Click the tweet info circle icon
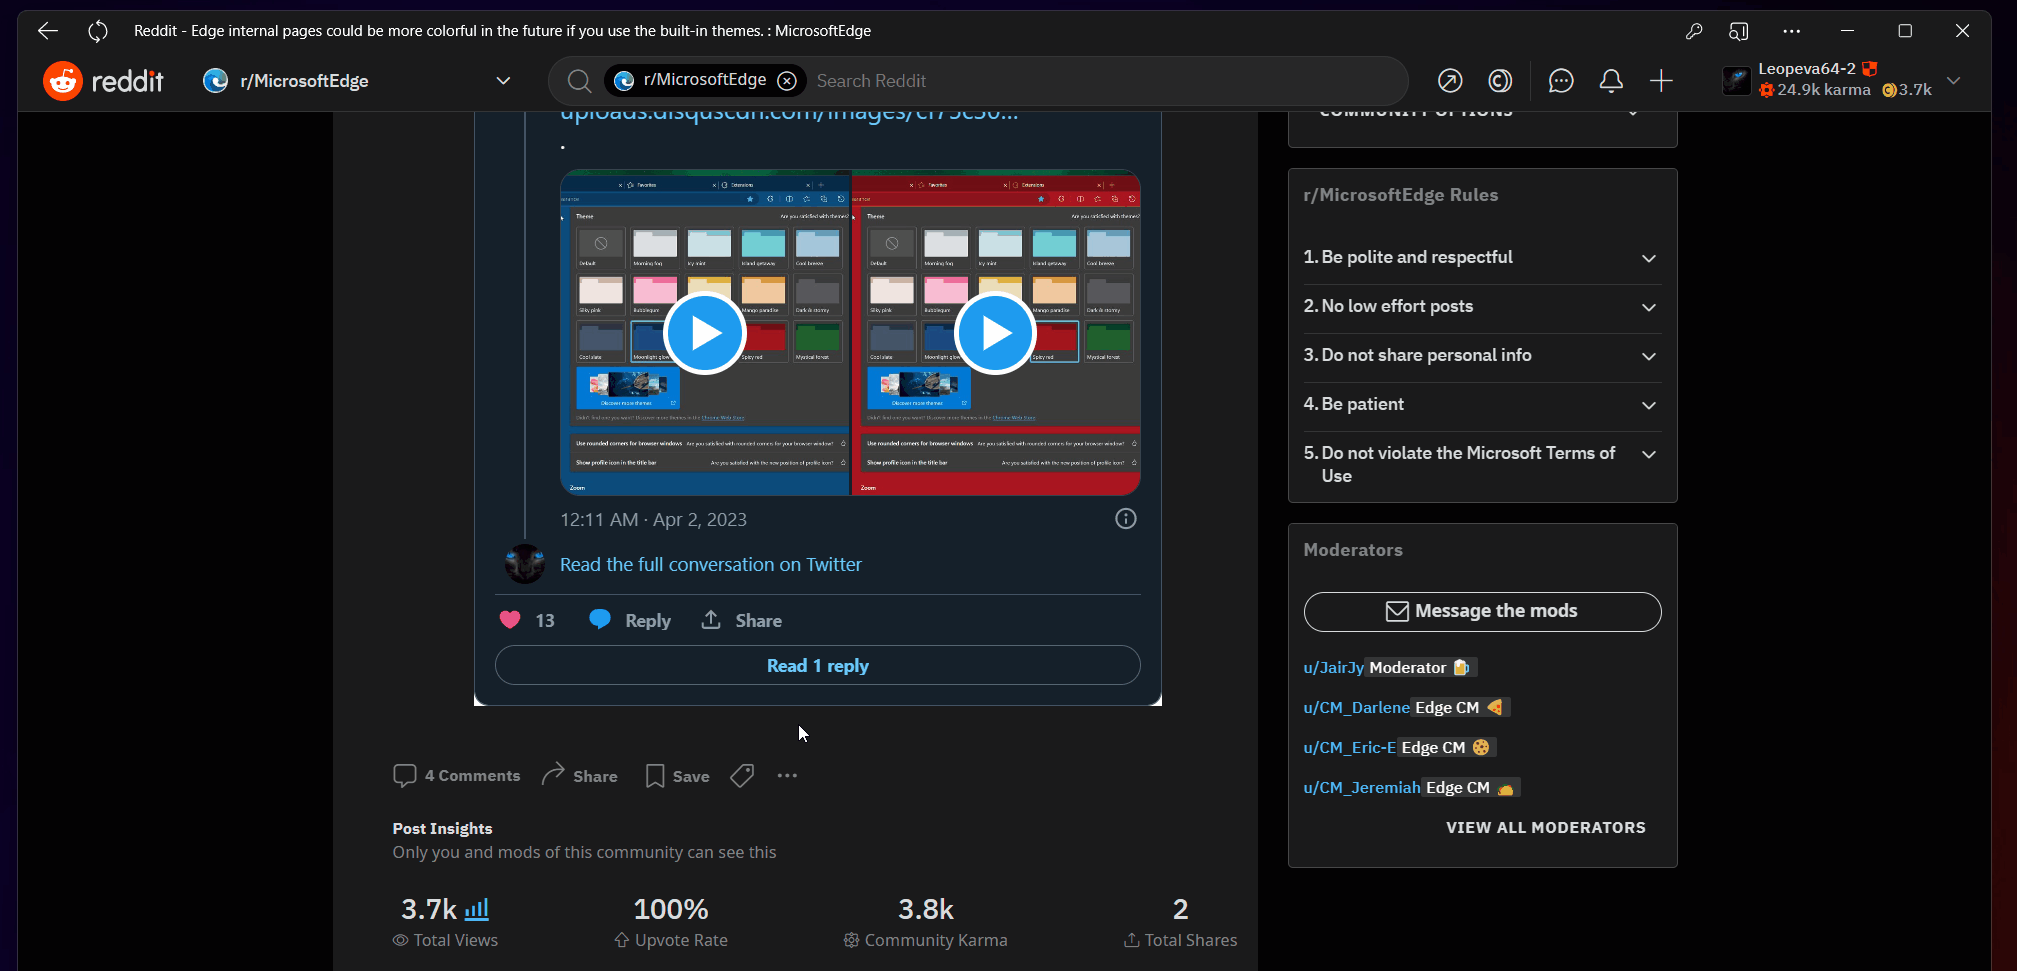Viewport: 2017px width, 971px height. [1126, 519]
